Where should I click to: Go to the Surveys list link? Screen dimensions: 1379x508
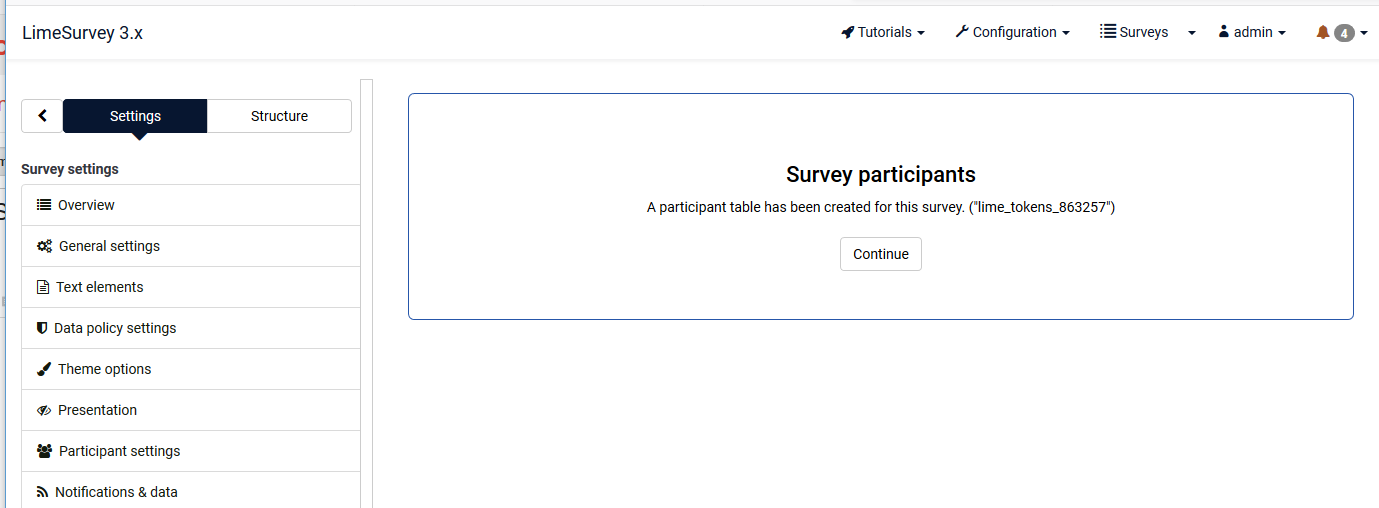(1134, 32)
